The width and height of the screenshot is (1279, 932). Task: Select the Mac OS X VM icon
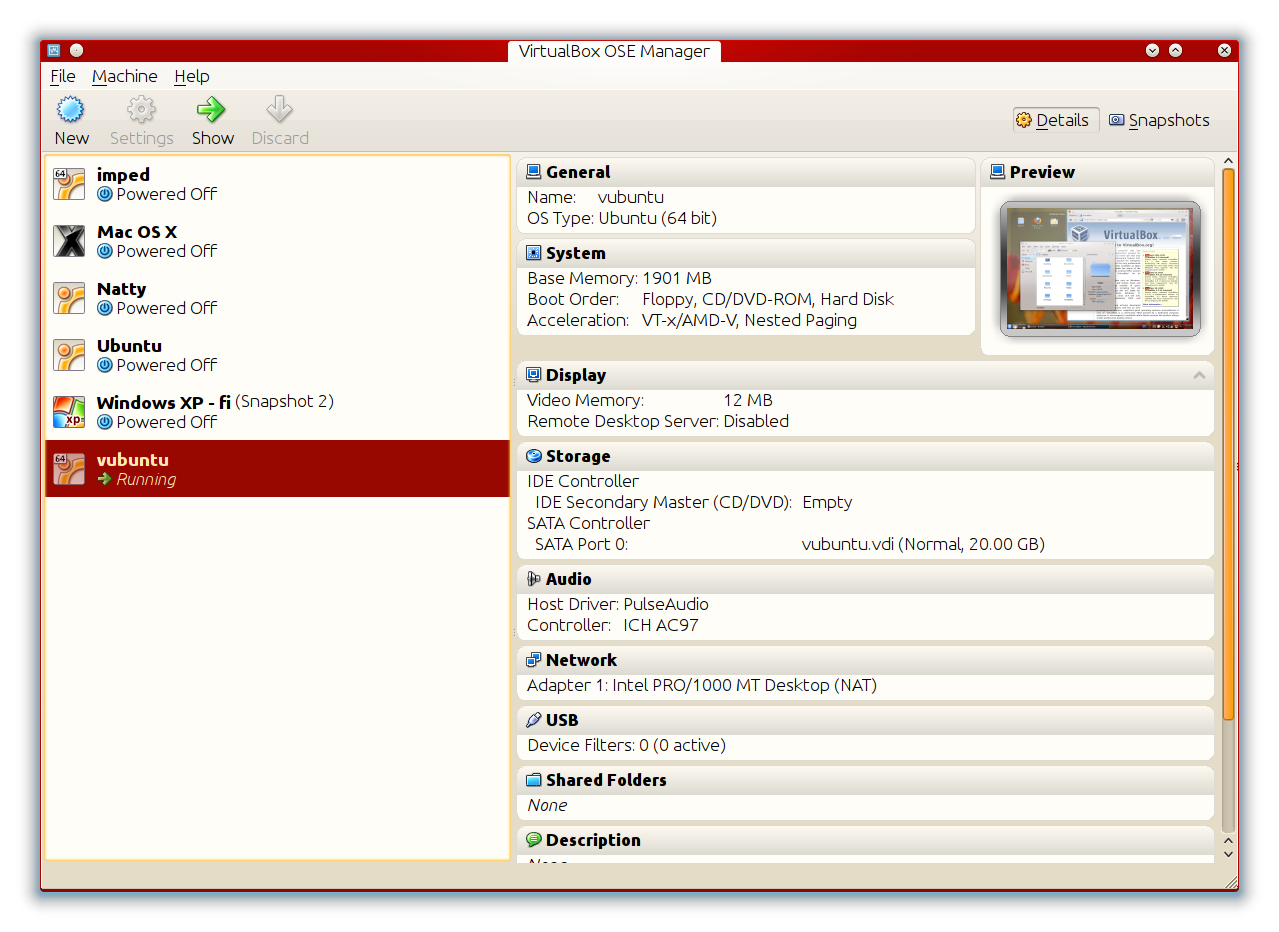click(69, 241)
